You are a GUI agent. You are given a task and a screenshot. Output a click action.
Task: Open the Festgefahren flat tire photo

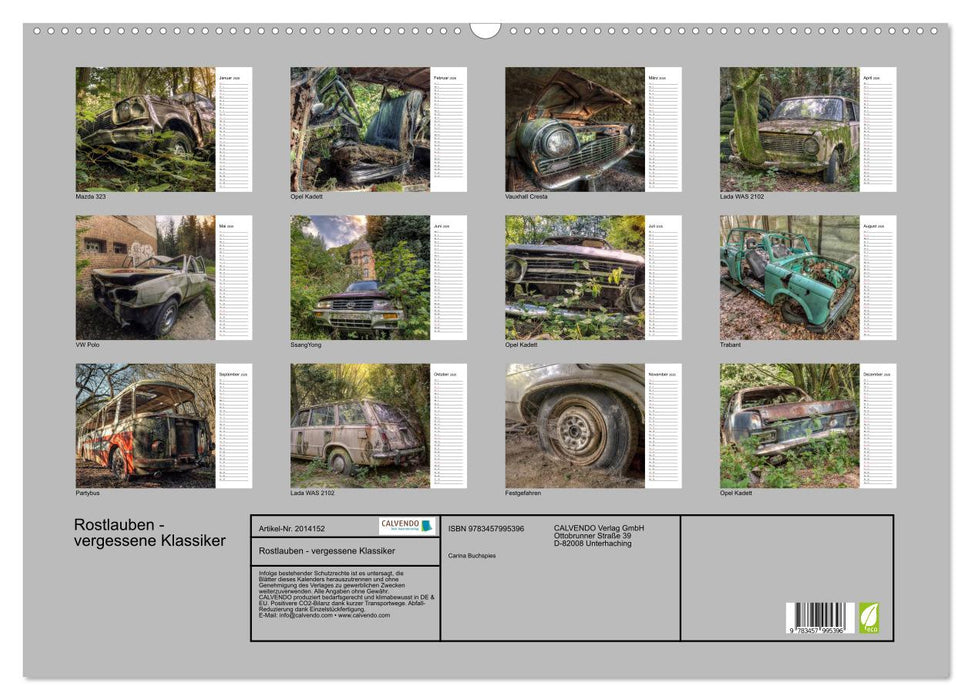[x=574, y=425]
